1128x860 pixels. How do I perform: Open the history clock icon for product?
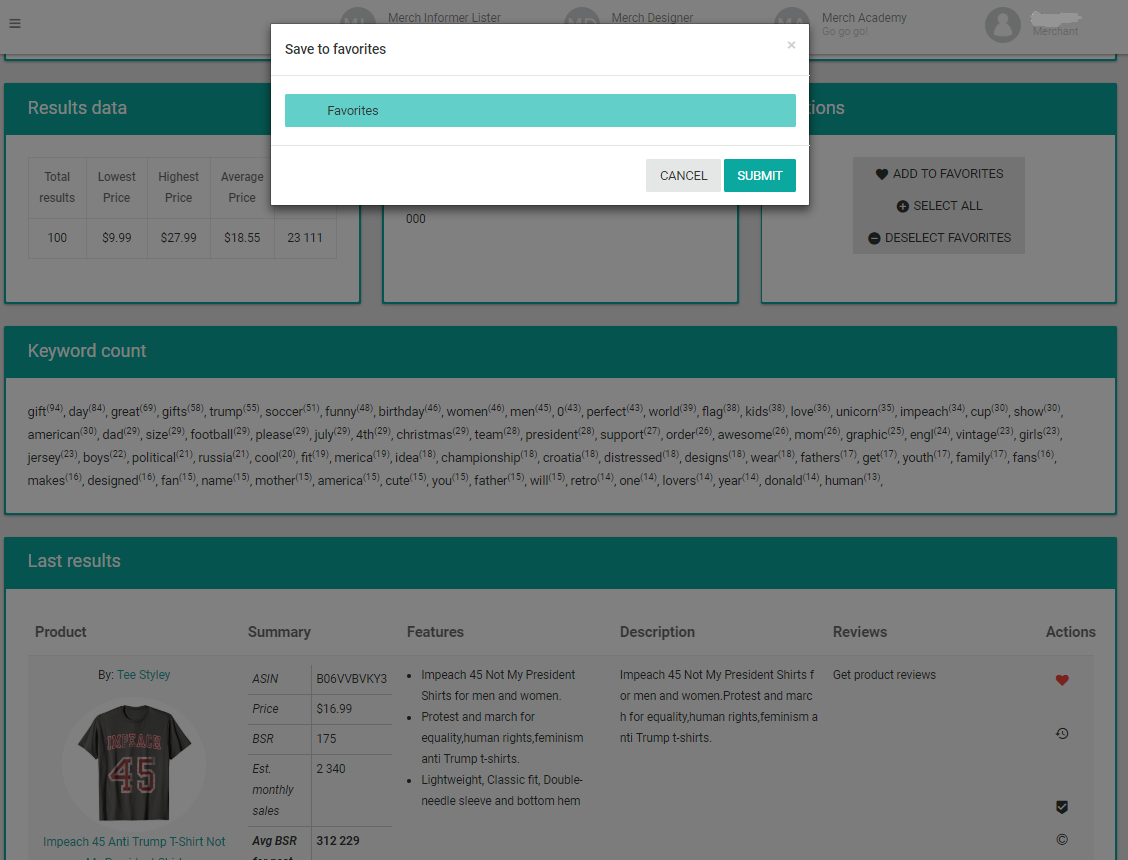tap(1062, 733)
